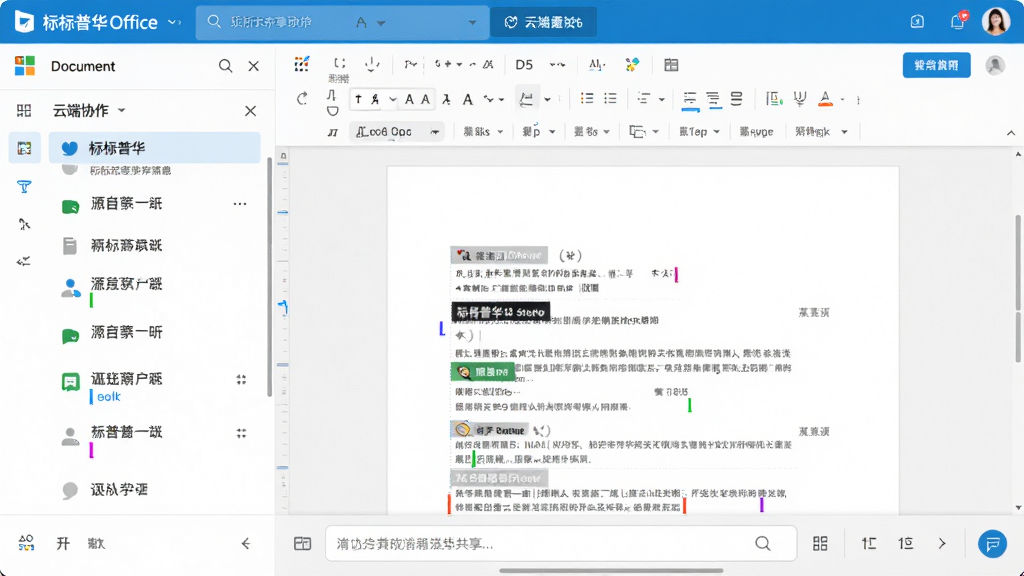Collapse the ribbon with the up chevron
This screenshot has width=1024, height=576.
point(1010,133)
